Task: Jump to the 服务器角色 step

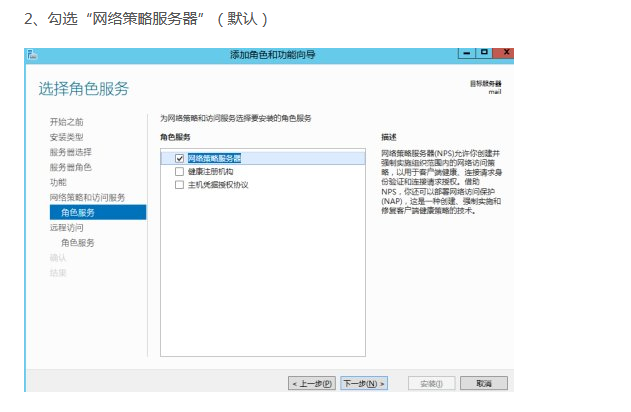Action: [x=71, y=167]
